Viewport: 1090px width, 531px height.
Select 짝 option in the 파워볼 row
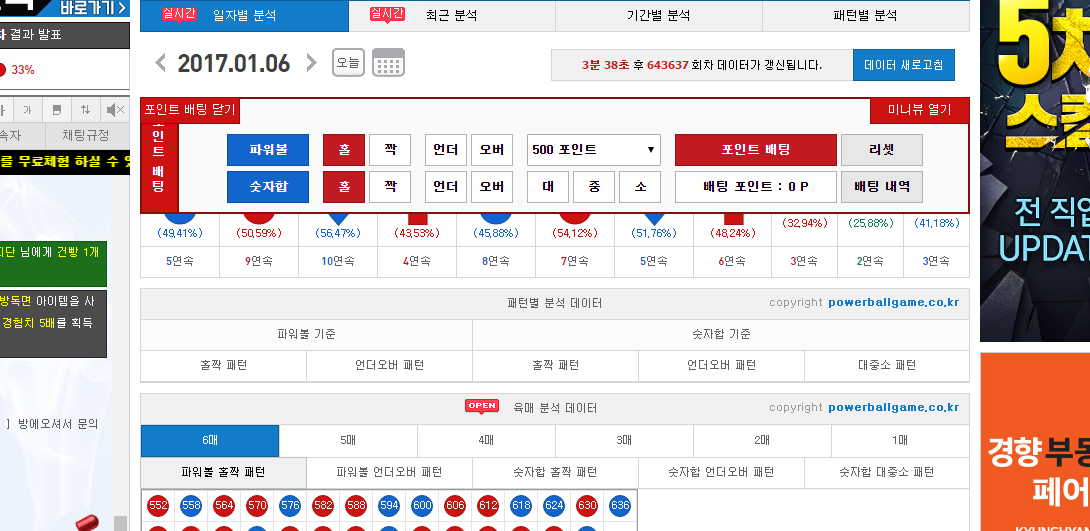click(390, 150)
